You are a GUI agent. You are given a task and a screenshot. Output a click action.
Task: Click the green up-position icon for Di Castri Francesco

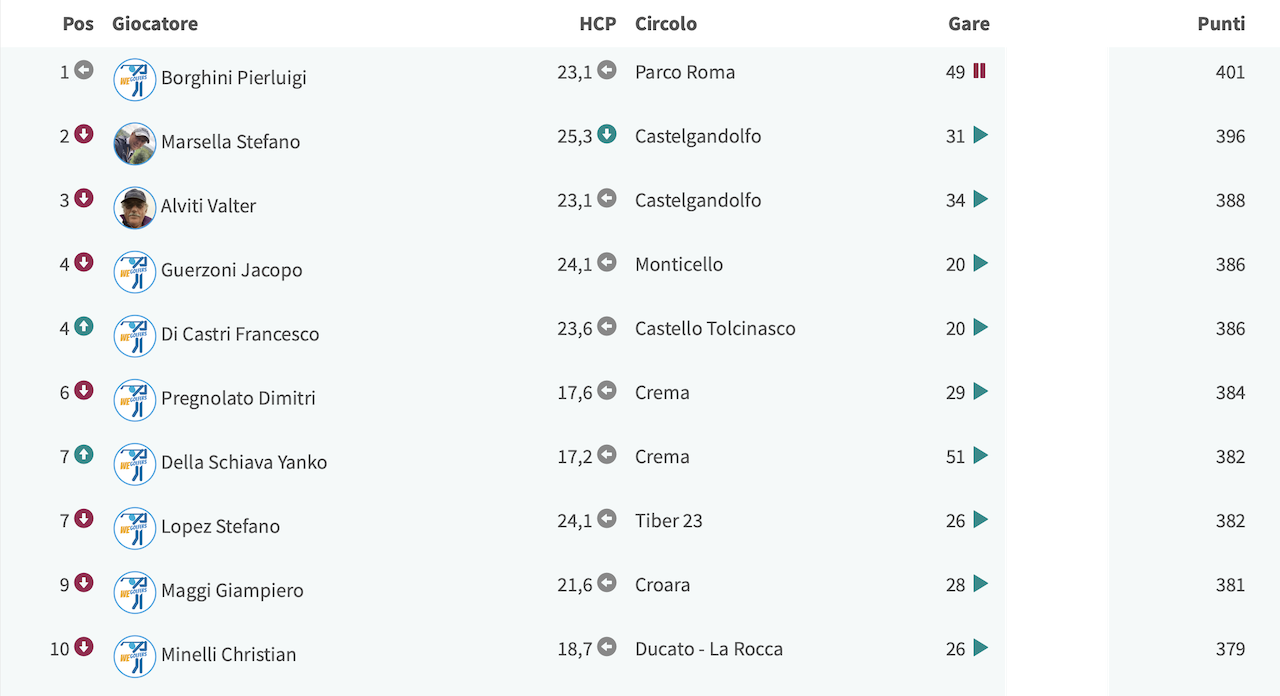click(x=84, y=326)
